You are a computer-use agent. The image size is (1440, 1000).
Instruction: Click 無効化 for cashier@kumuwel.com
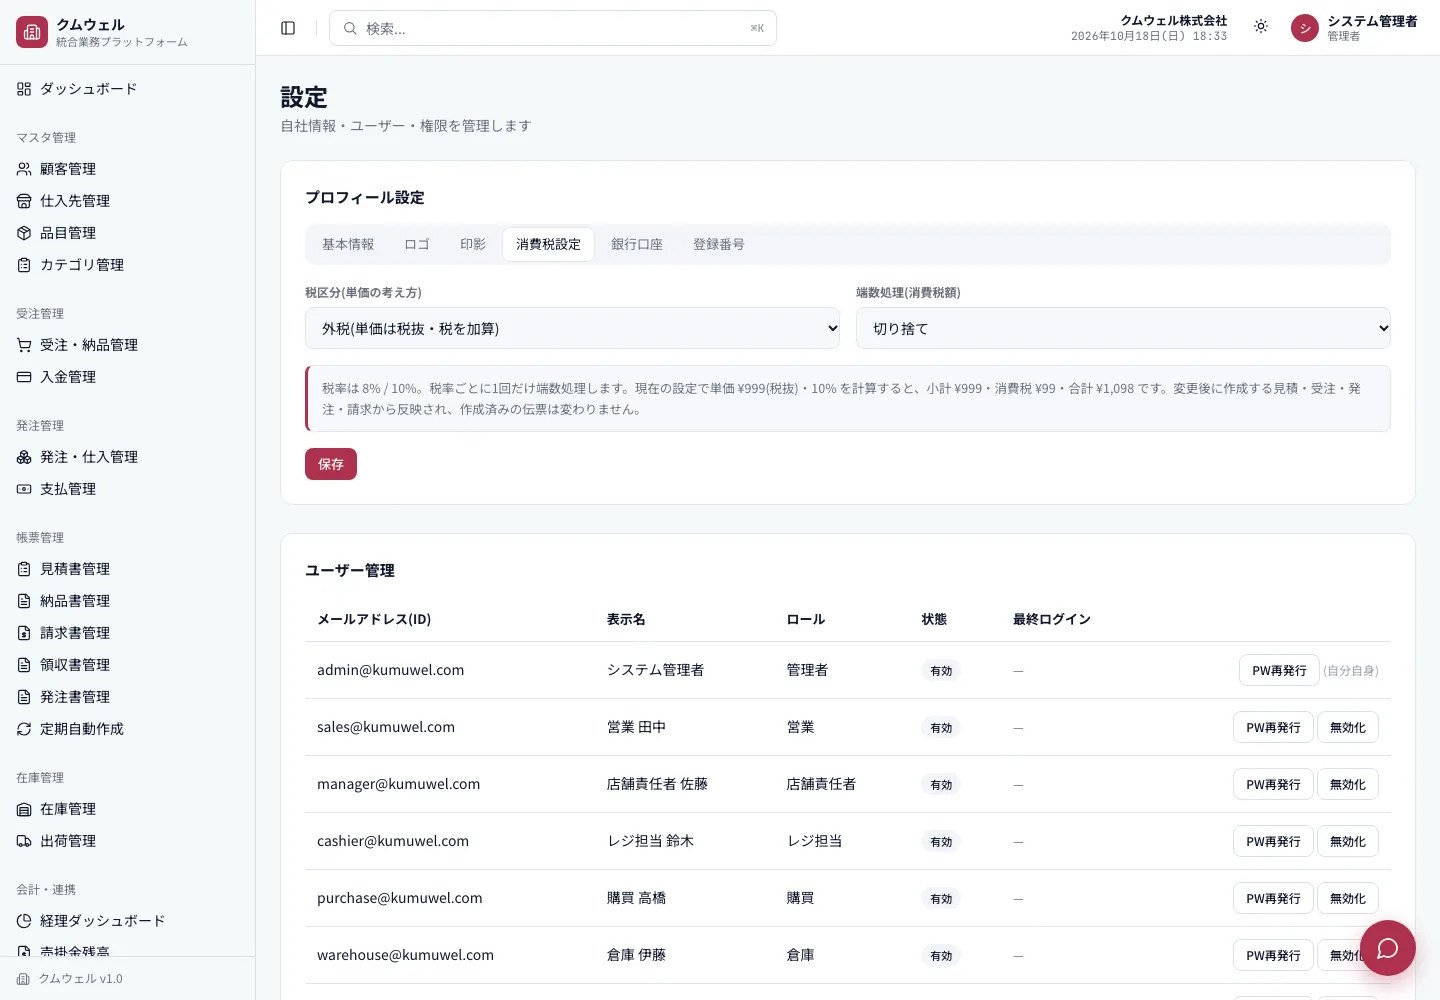click(x=1348, y=841)
